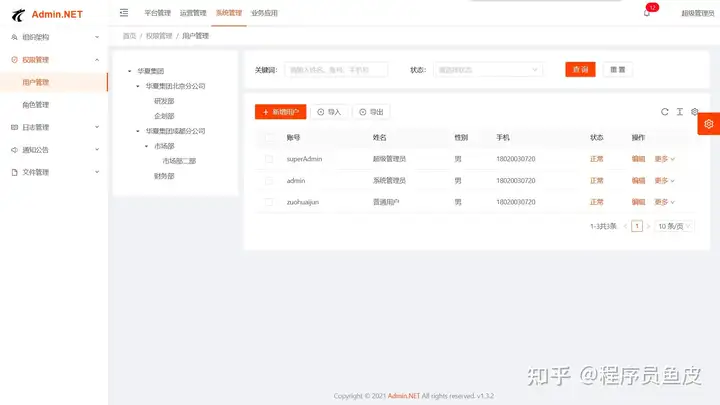Select the 华夏集团 root tree node label

click(x=151, y=71)
